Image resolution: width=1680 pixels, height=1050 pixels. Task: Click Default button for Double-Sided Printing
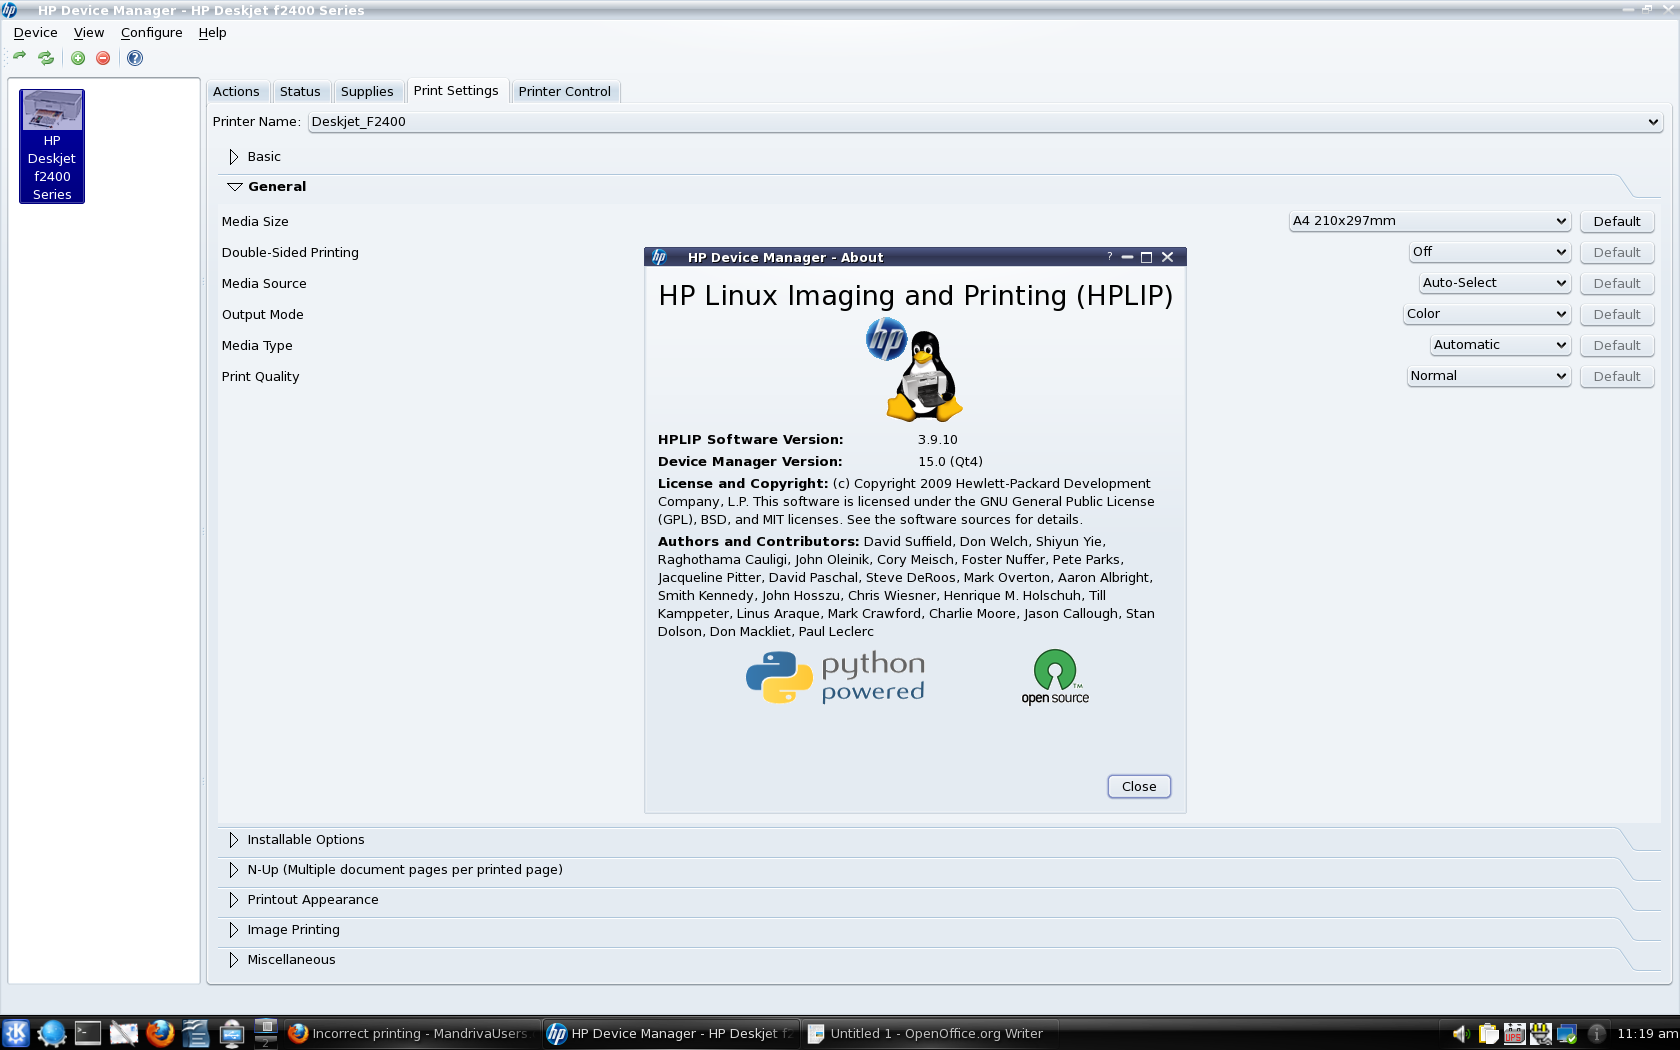[1617, 253]
